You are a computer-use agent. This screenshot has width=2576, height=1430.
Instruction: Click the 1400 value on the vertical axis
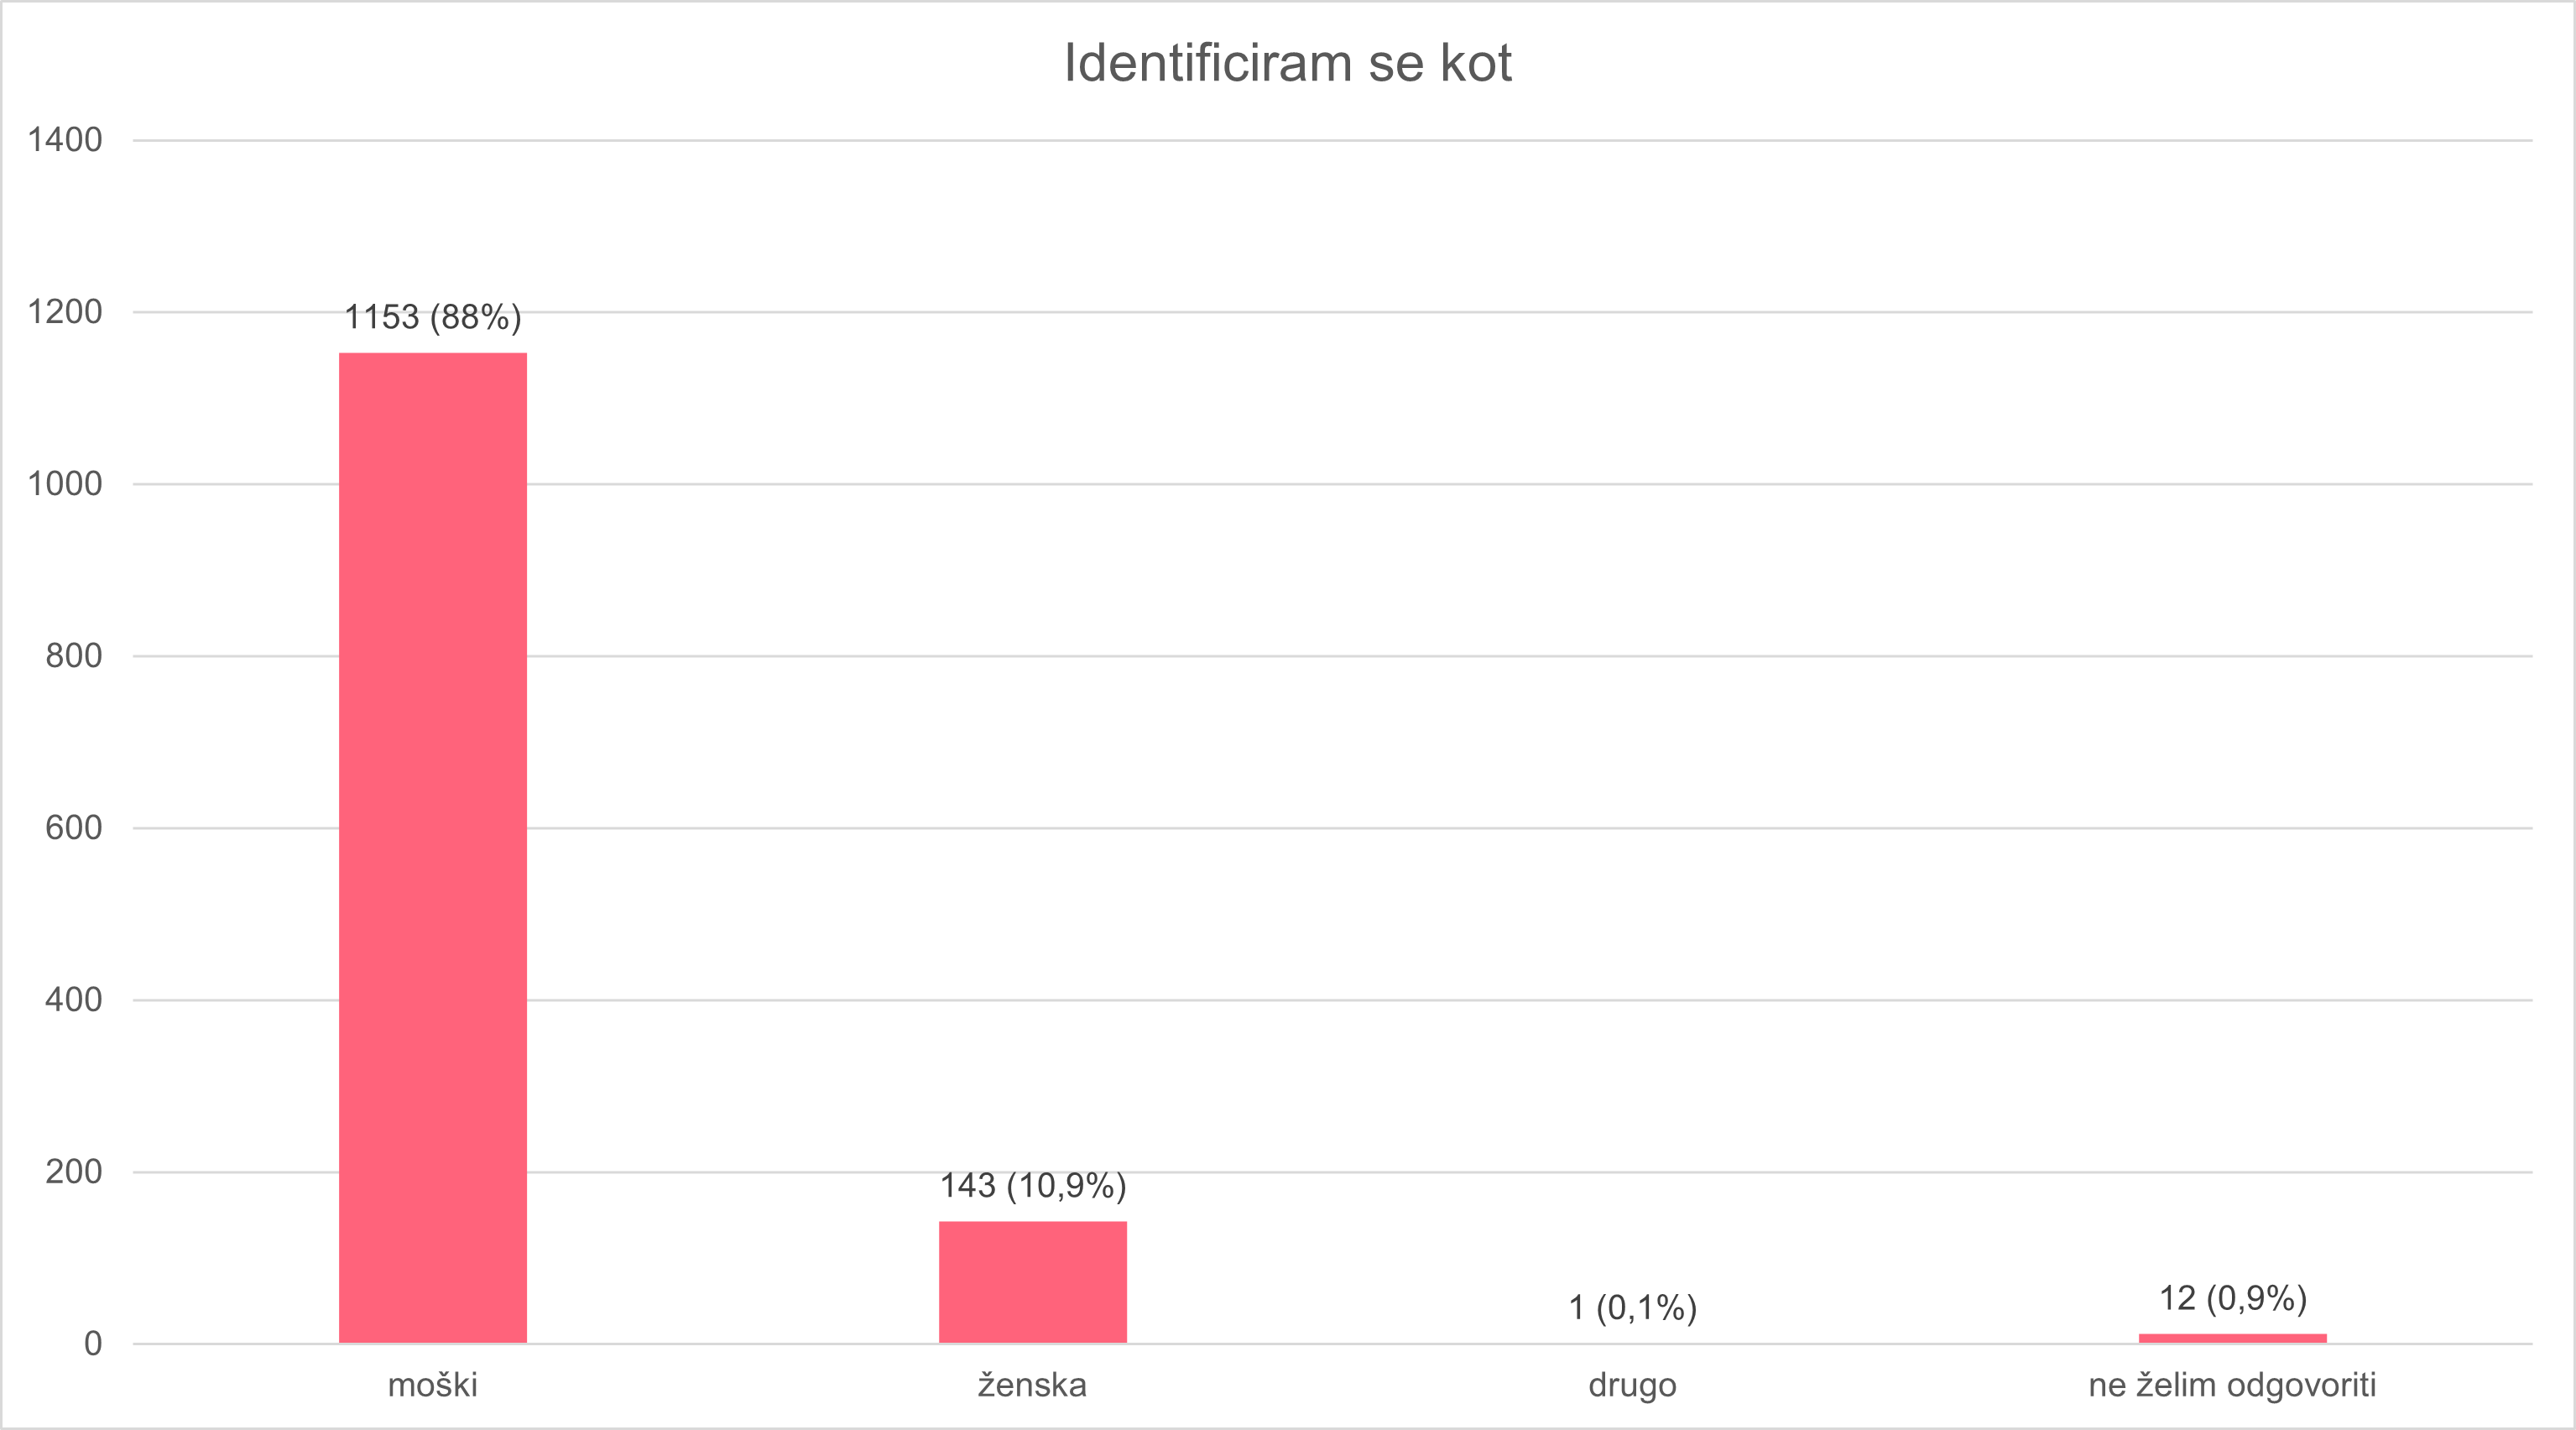point(65,140)
